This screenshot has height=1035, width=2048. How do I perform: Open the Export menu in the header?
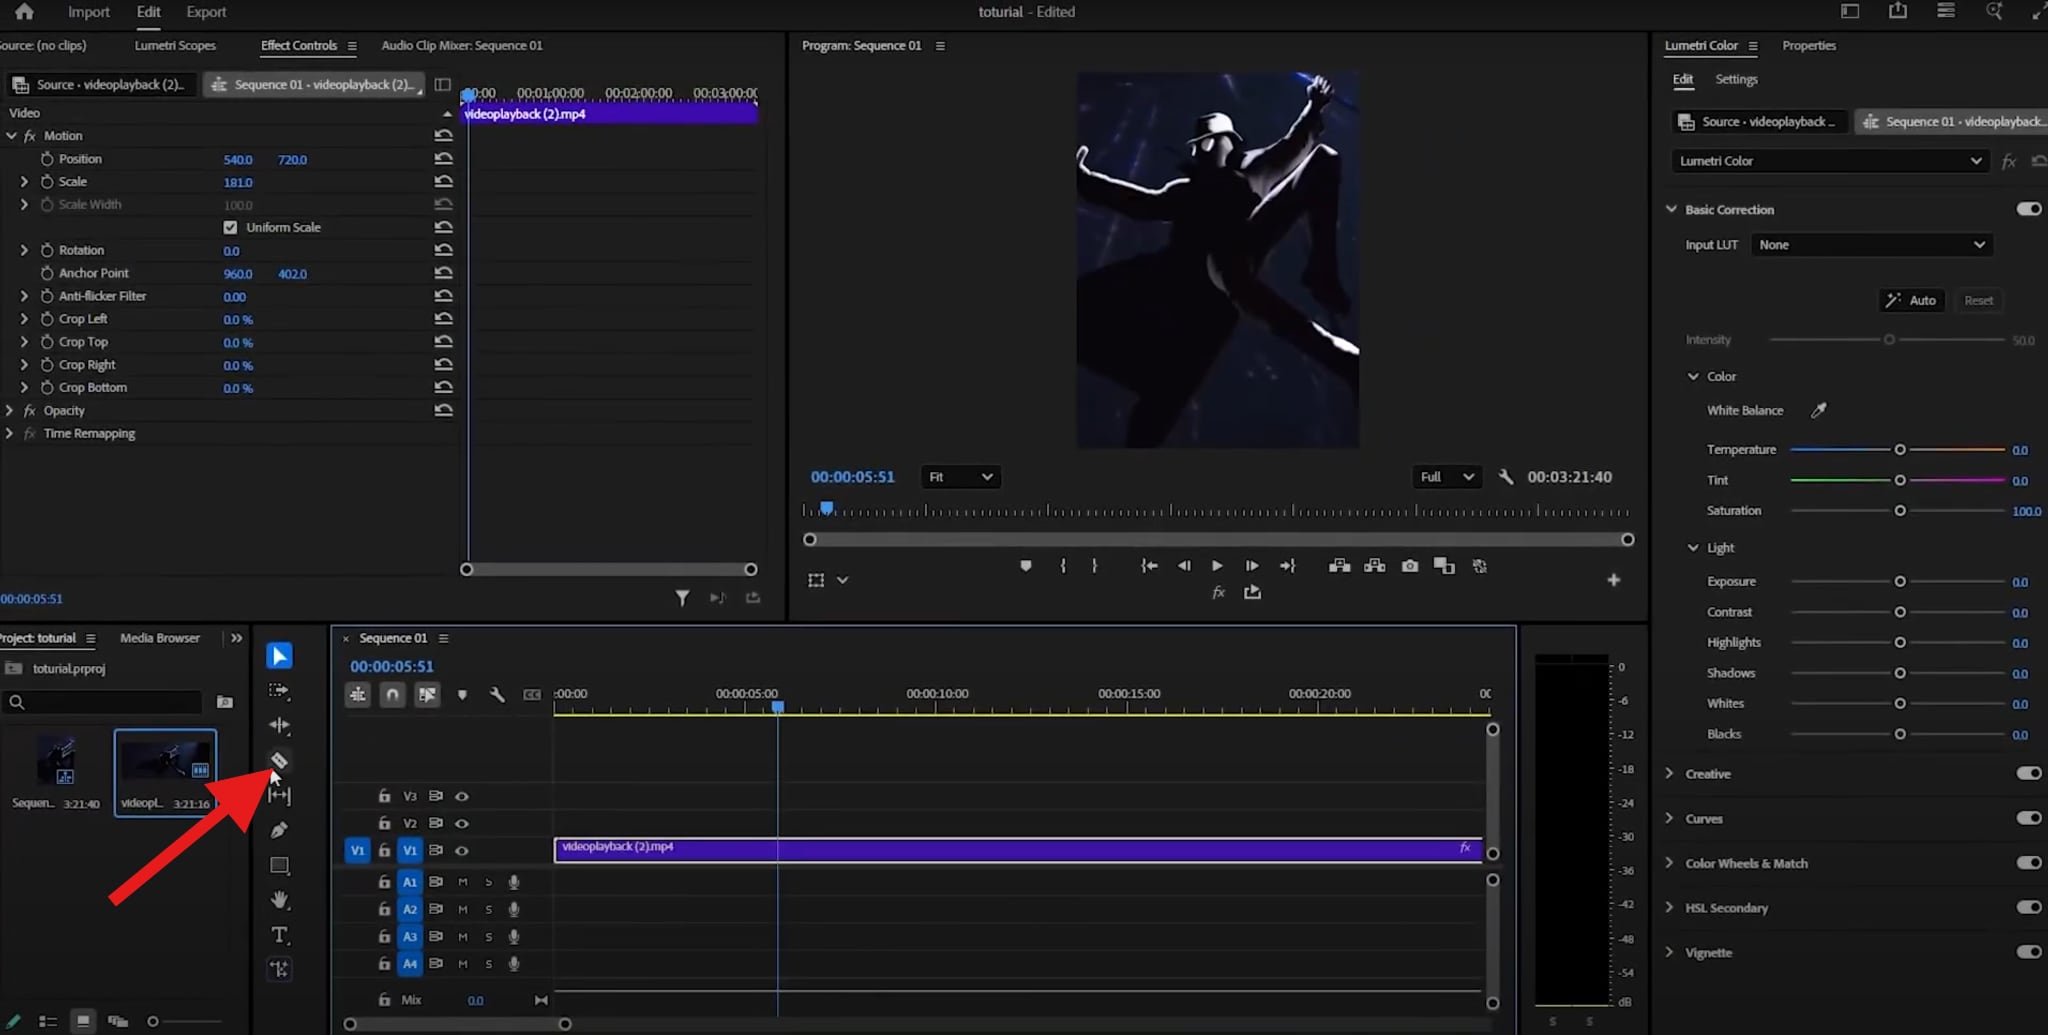point(206,12)
